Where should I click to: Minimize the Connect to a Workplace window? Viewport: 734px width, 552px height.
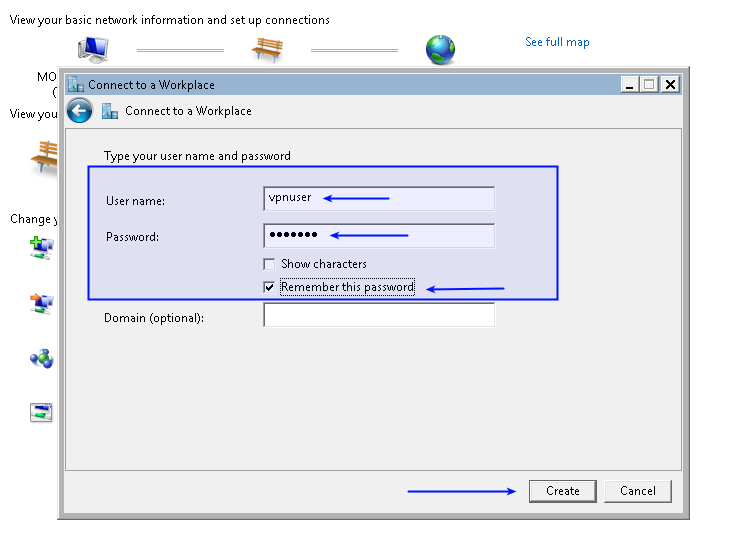pos(629,85)
